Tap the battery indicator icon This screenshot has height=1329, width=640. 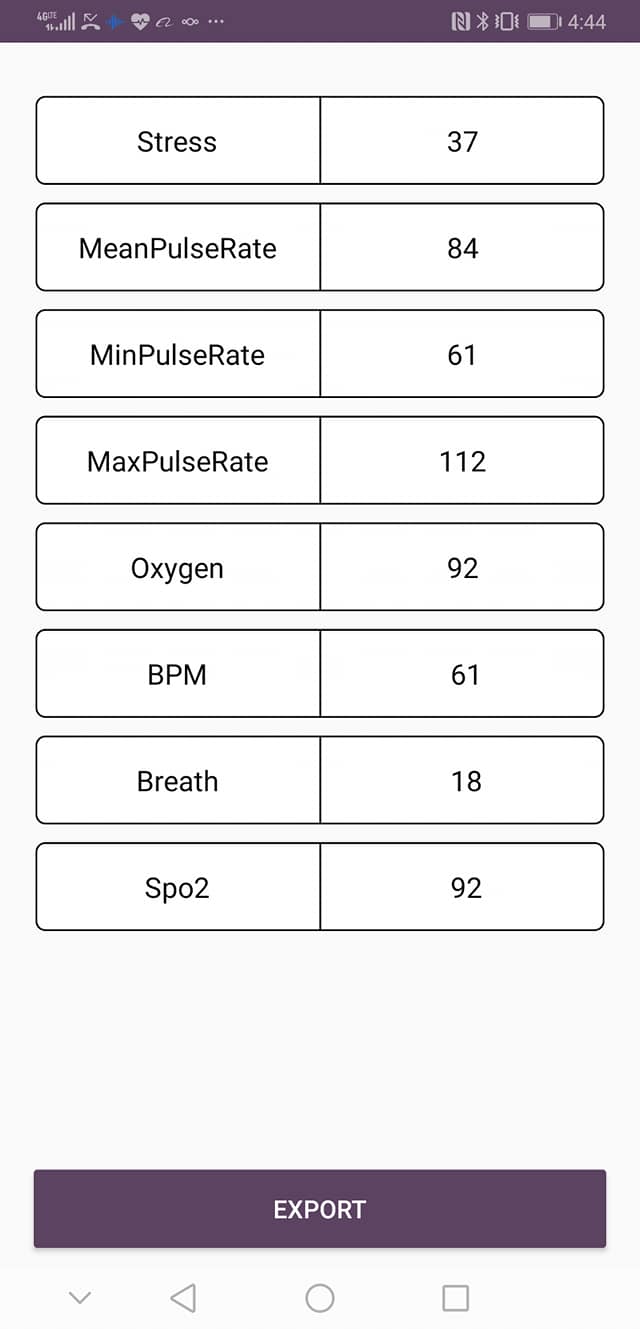543,21
